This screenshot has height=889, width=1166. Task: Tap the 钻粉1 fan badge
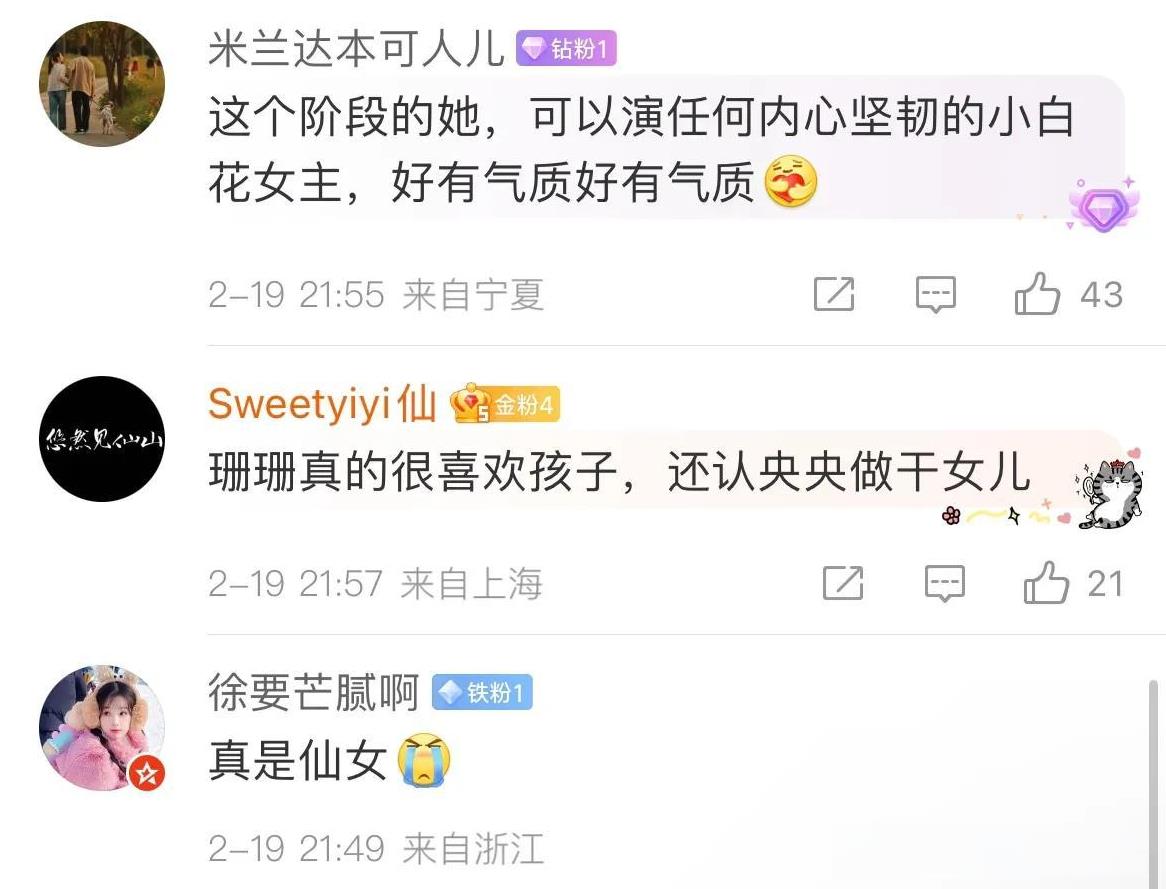click(566, 49)
